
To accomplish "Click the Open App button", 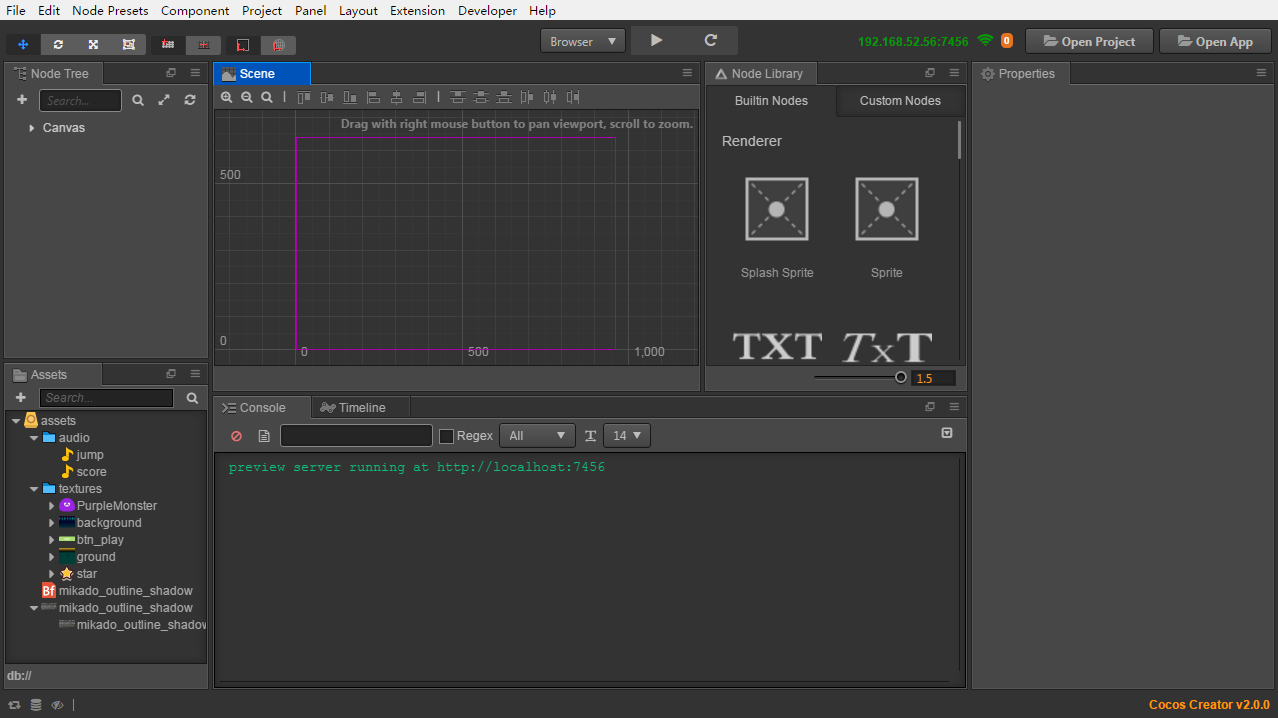I will pos(1215,42).
